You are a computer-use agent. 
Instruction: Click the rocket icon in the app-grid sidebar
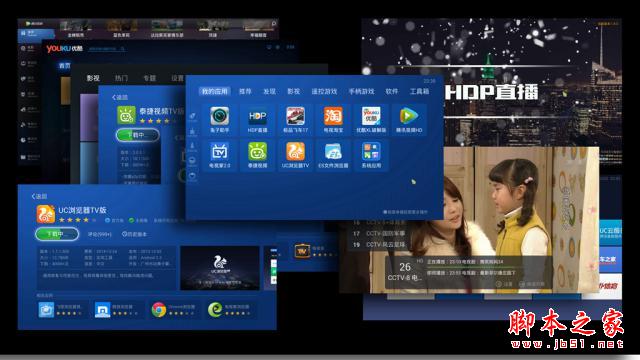pyautogui.click(x=192, y=117)
